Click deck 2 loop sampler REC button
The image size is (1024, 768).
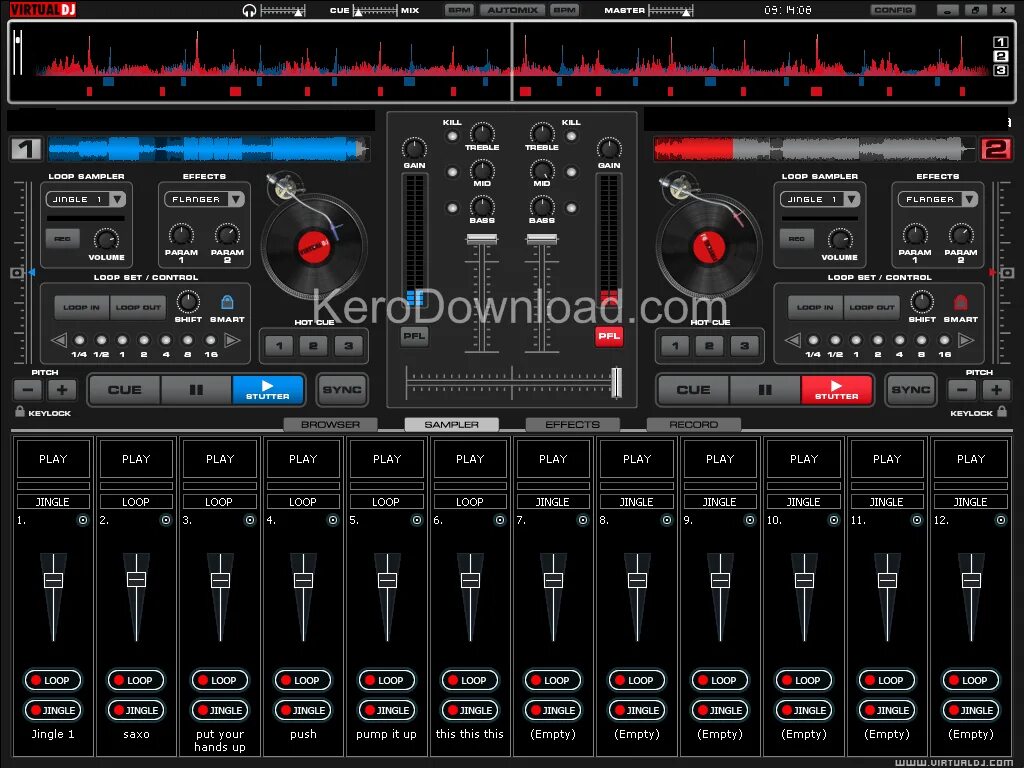coord(796,239)
